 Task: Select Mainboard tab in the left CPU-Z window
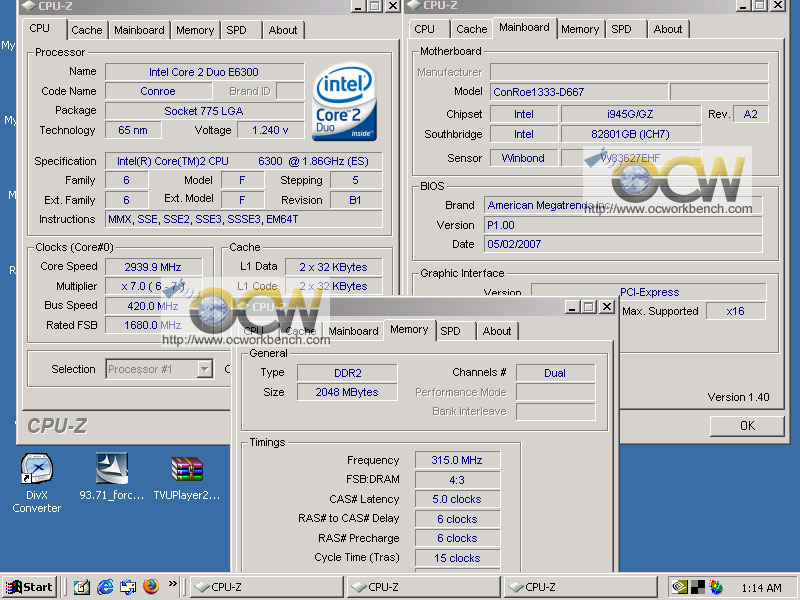tap(139, 30)
